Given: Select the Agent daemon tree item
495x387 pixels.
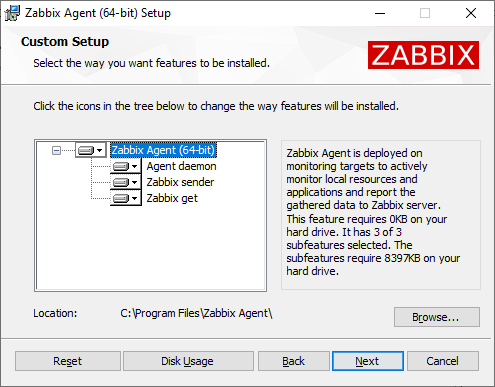Looking at the screenshot, I should (181, 166).
